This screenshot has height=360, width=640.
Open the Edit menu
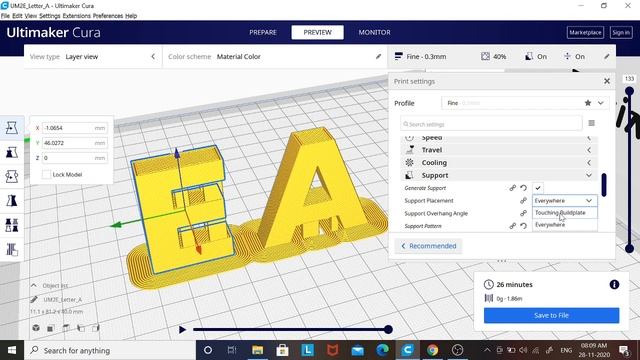pos(17,16)
